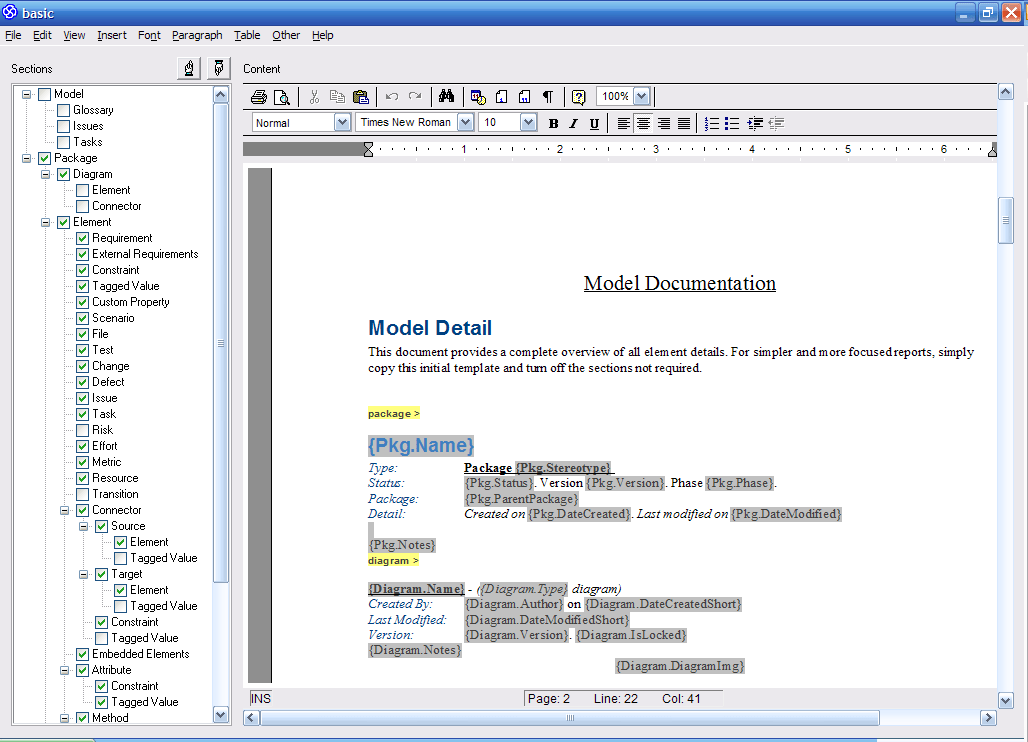Enable the Risk checkbox in the Sections tree
Viewport: 1028px width, 742px height.
(81, 430)
